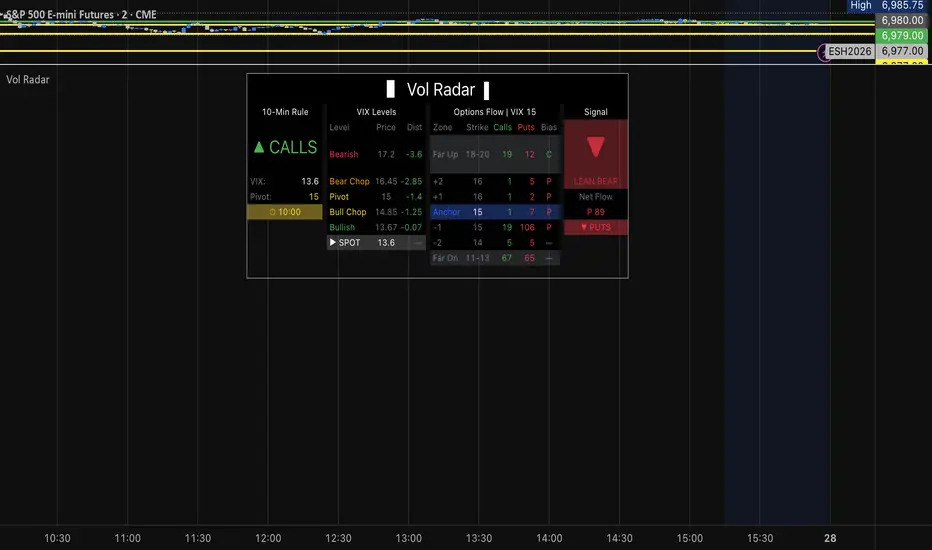Select the highlighted Anchor zone row
Image resolution: width=932 pixels, height=550 pixels.
[x=495, y=212]
